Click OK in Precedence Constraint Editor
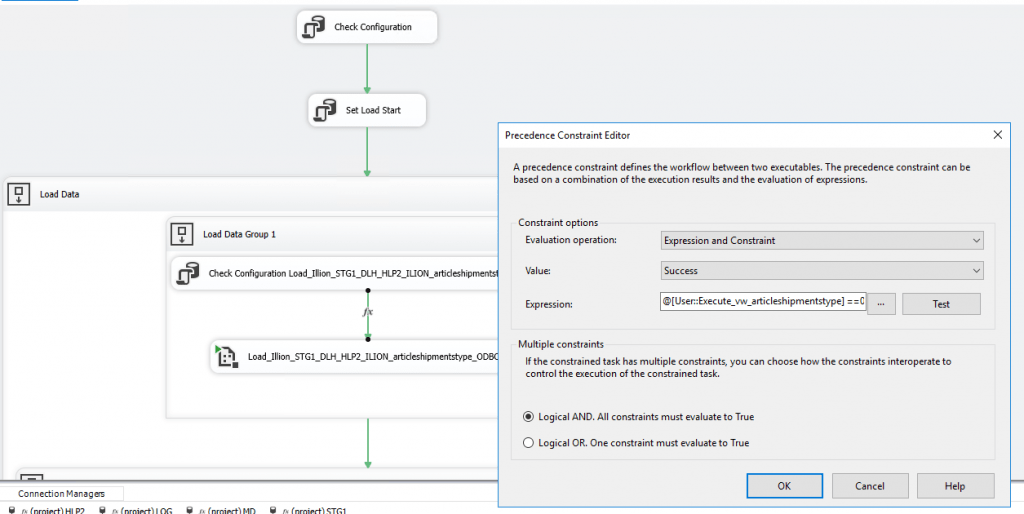 point(784,486)
